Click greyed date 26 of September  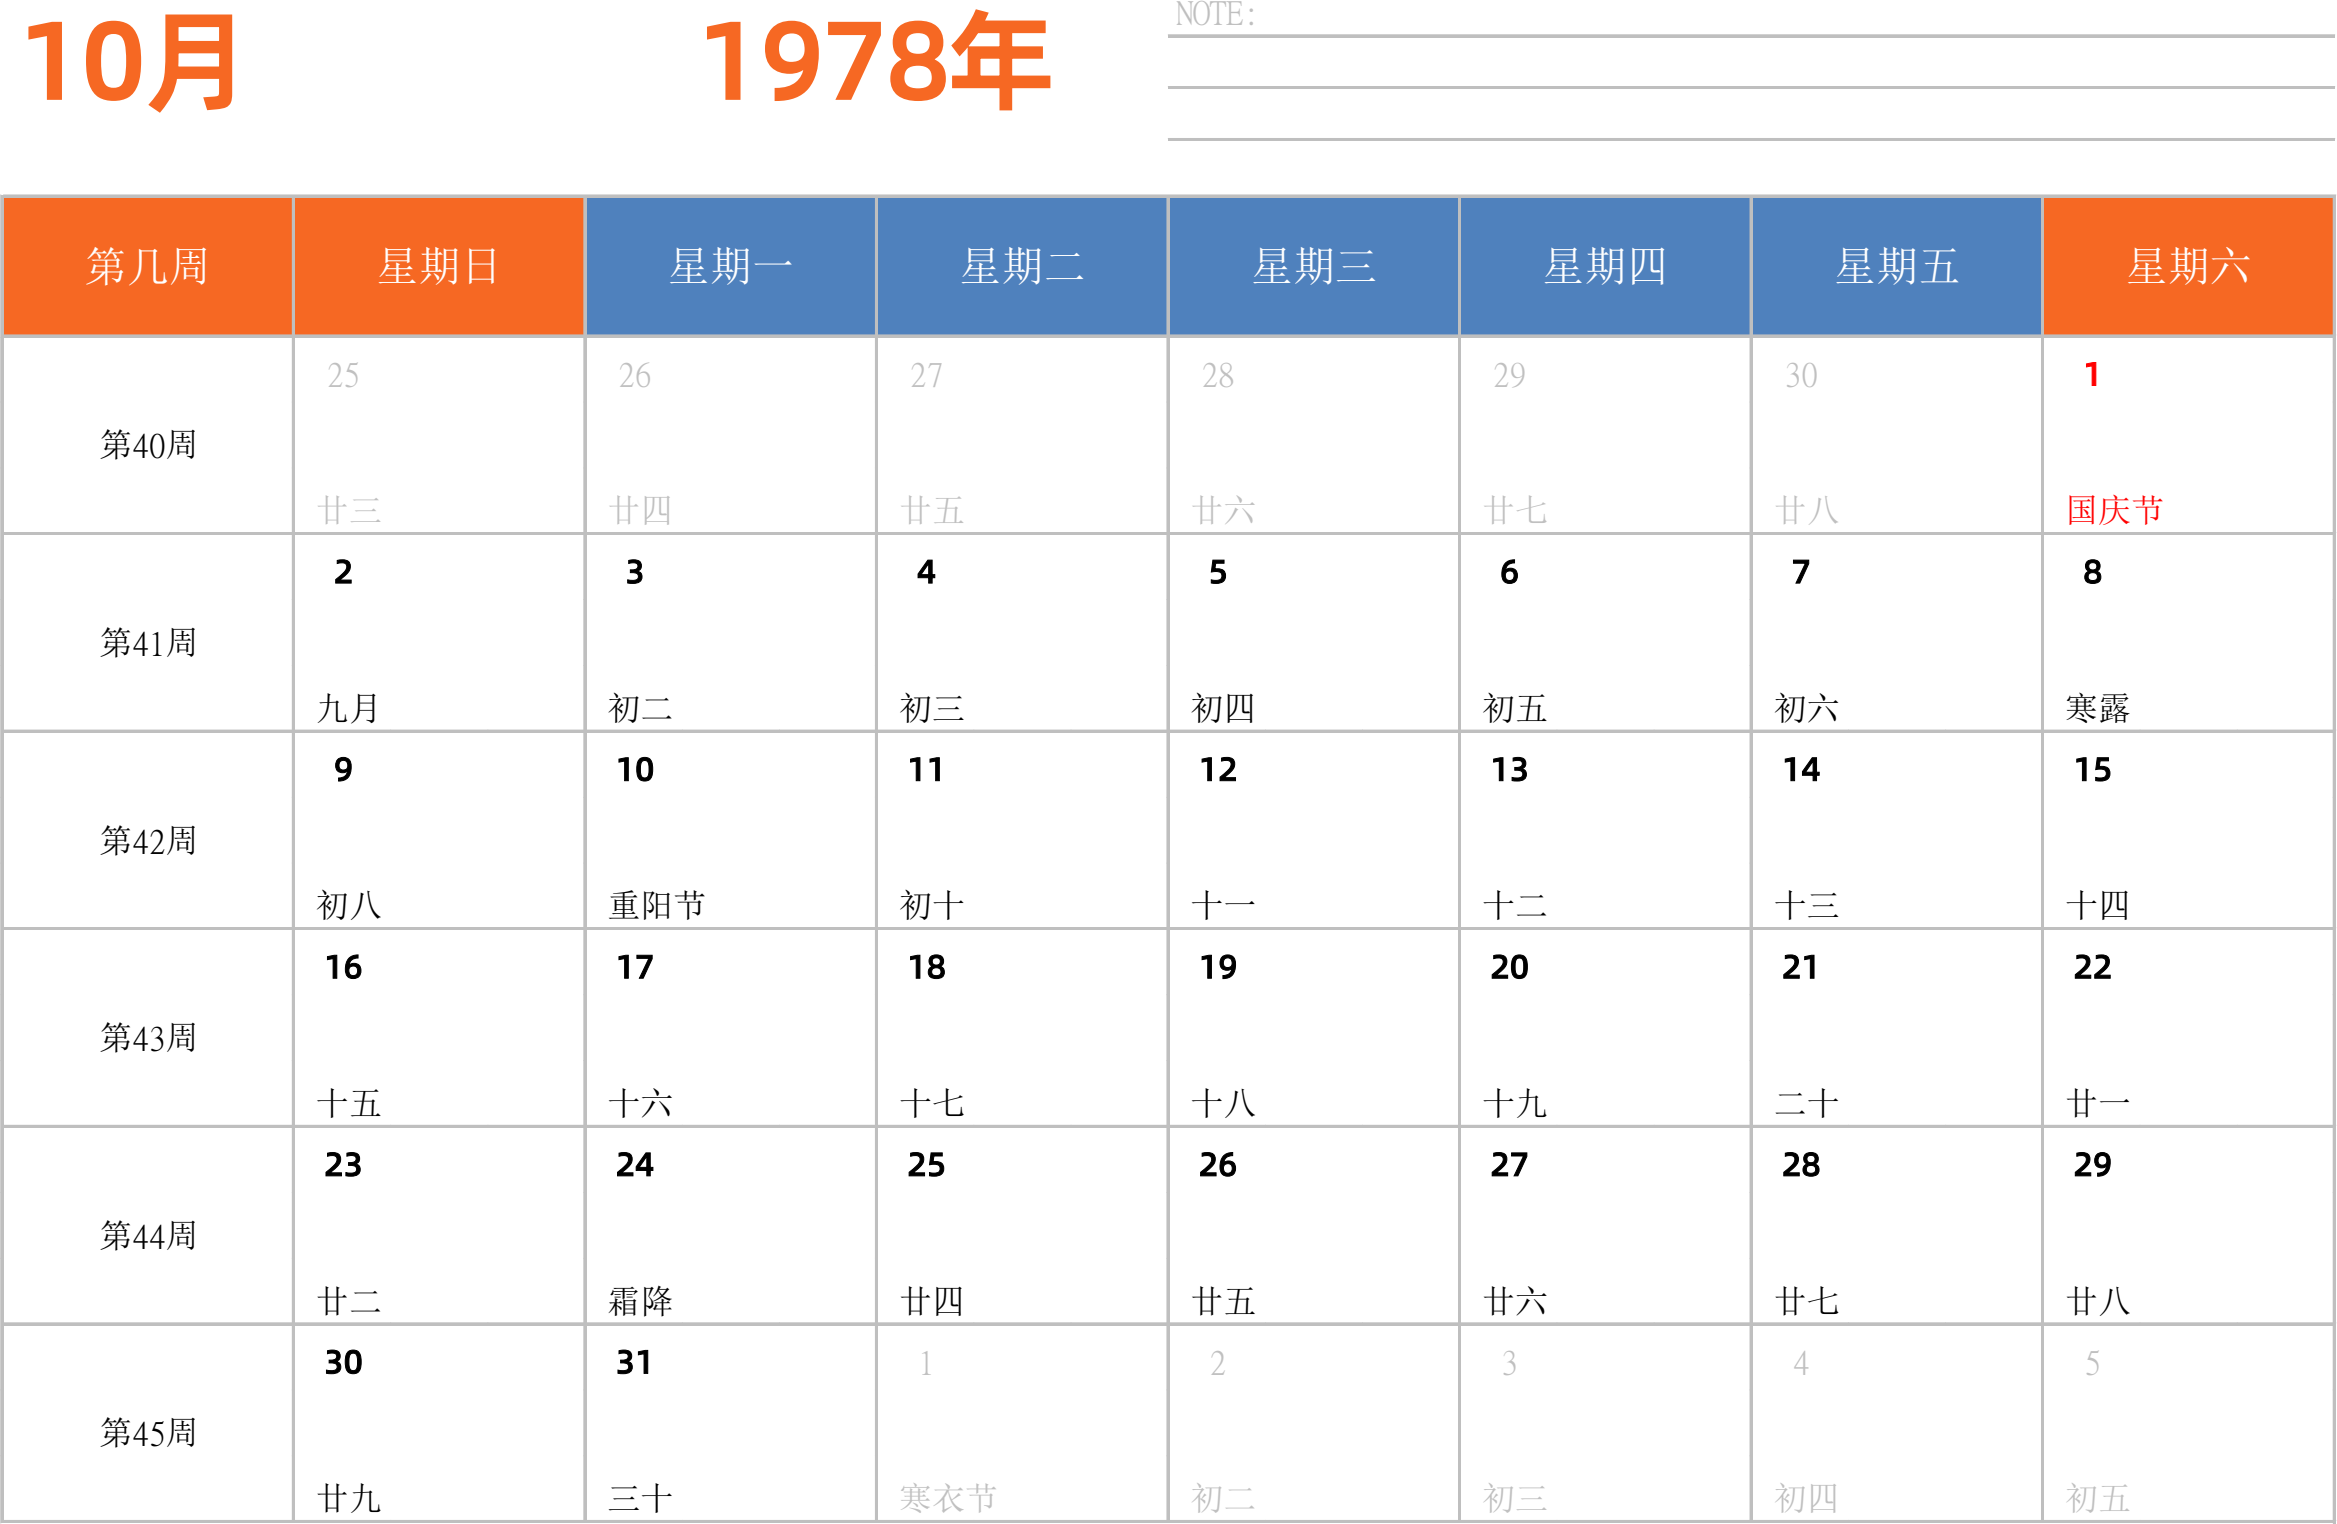tap(634, 376)
